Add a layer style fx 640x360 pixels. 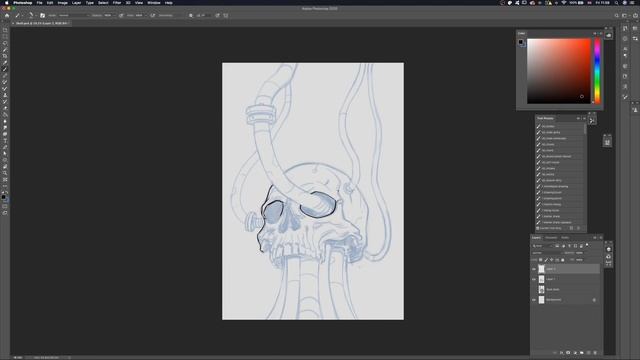point(561,353)
